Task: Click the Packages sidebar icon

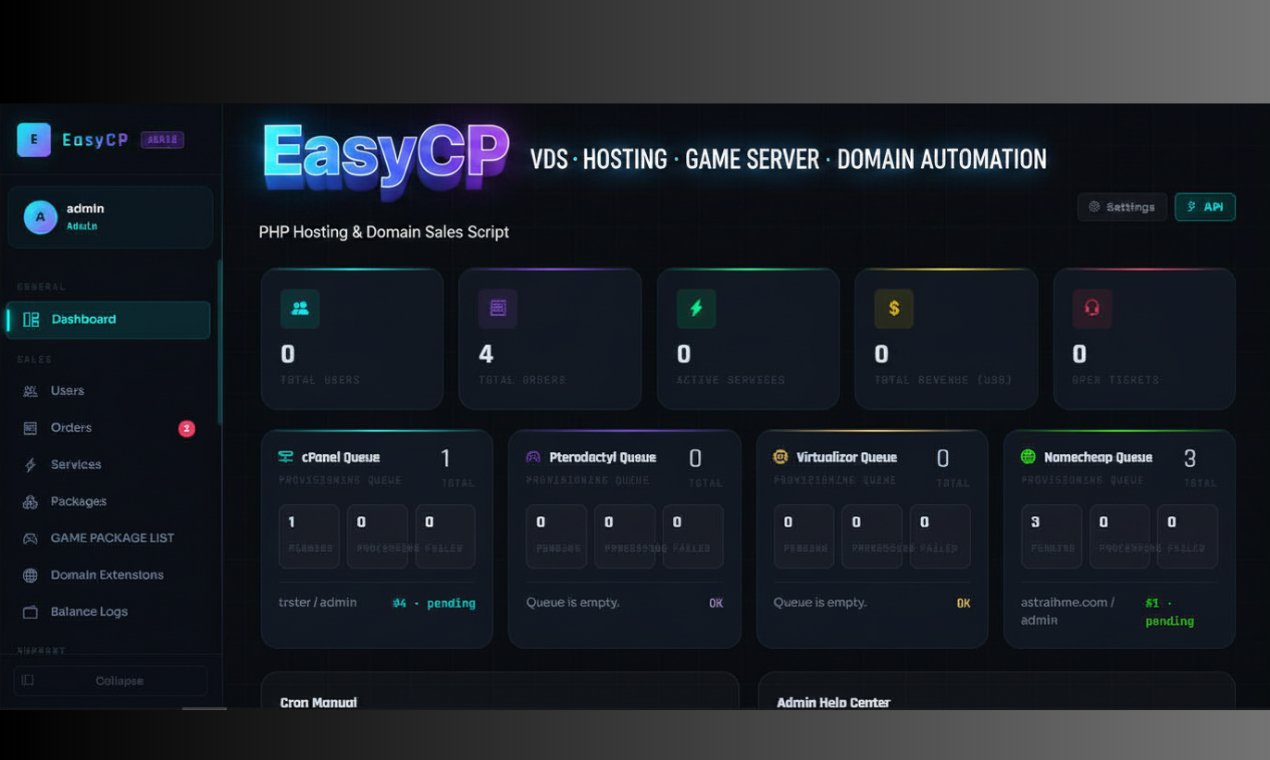Action: [x=30, y=502]
